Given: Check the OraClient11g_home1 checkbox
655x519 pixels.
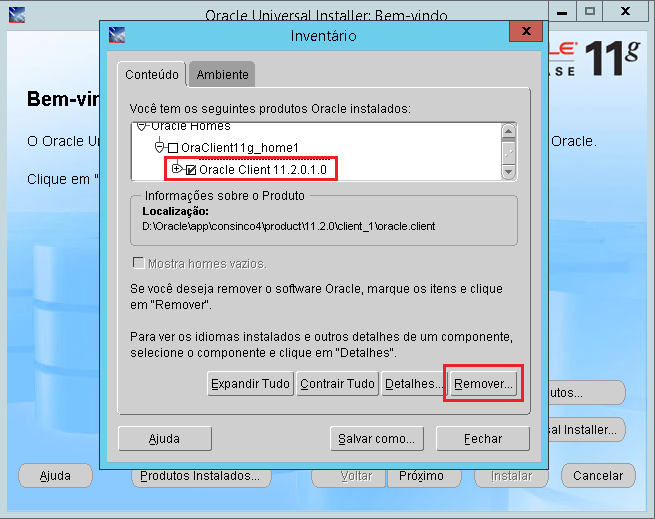Looking at the screenshot, I should click(173, 148).
